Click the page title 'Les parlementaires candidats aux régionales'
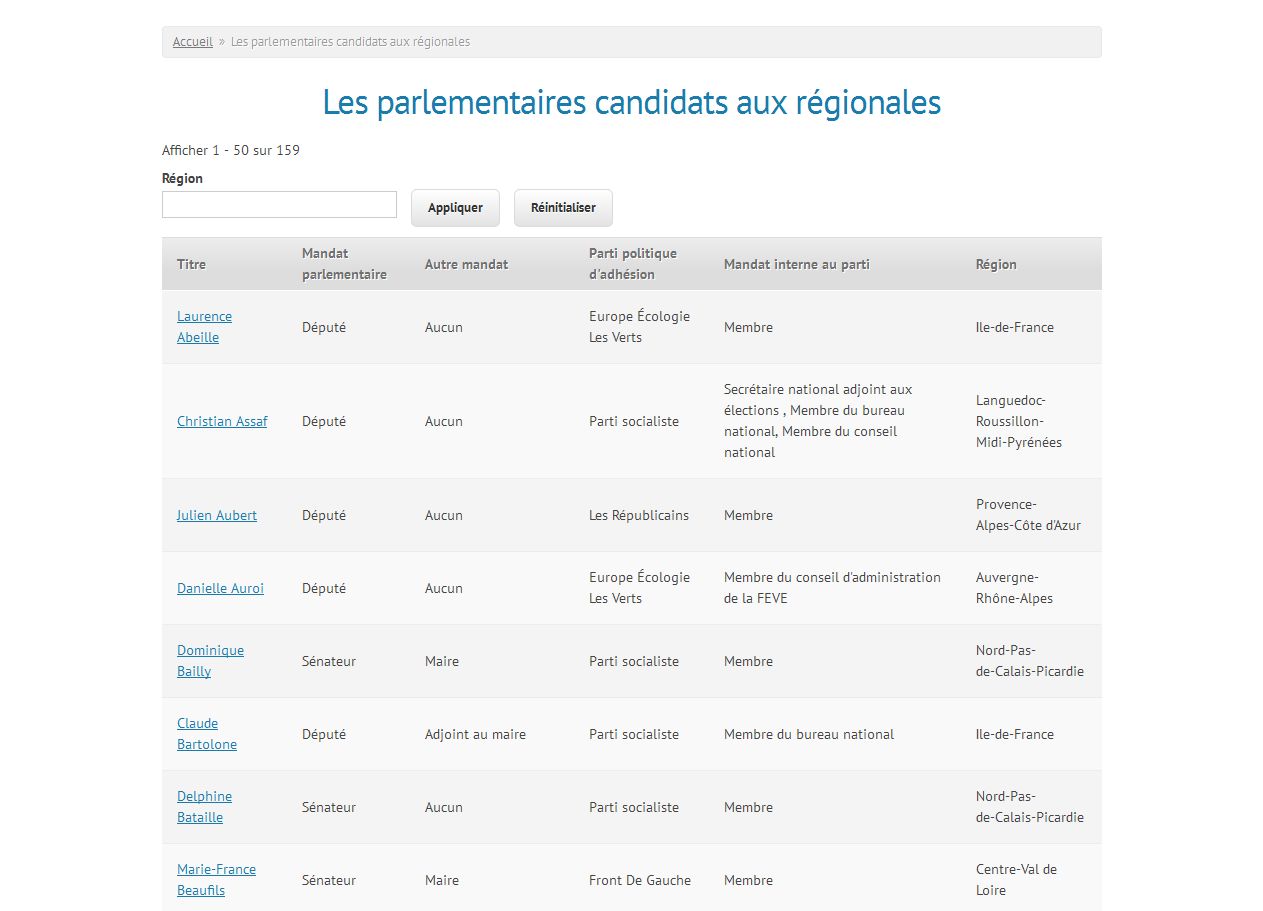The height and width of the screenshot is (911, 1263). pos(632,102)
